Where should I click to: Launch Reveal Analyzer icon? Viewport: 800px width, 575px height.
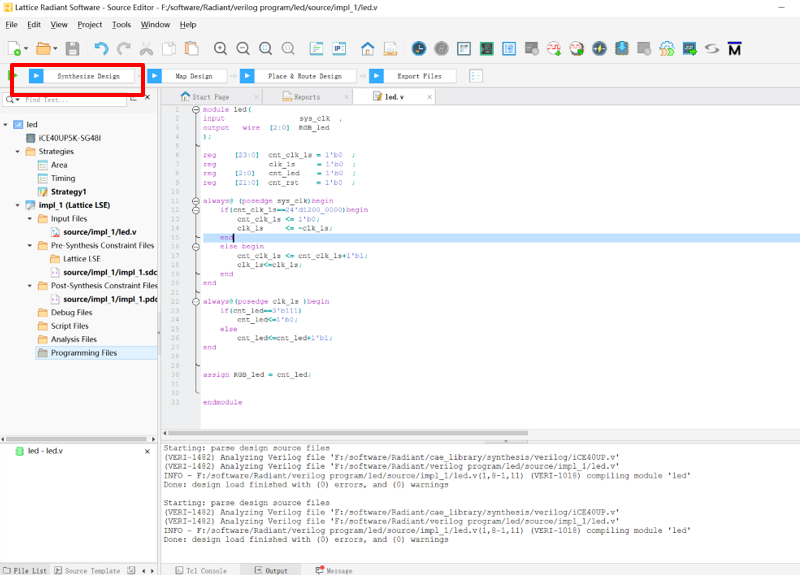577,49
